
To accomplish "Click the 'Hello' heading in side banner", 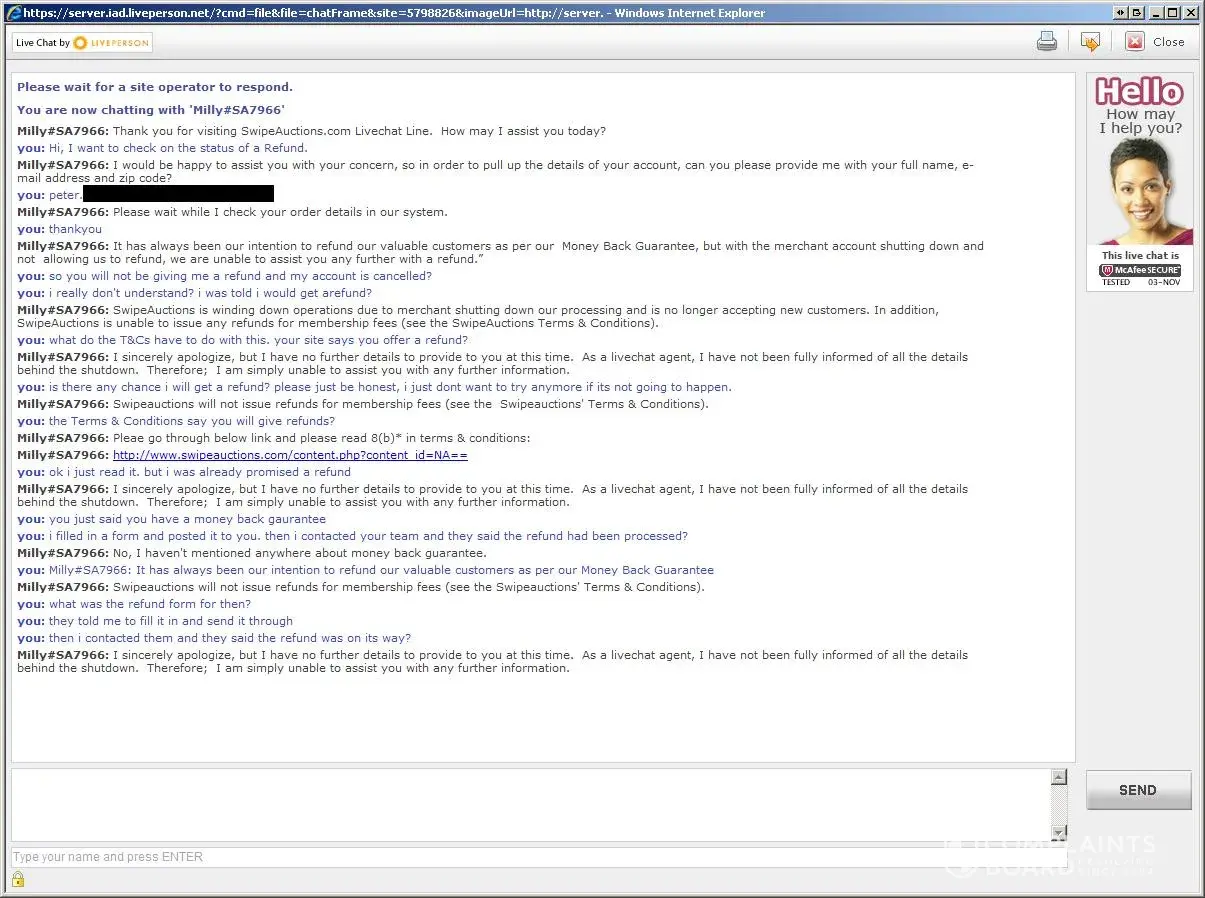I will click(1139, 92).
